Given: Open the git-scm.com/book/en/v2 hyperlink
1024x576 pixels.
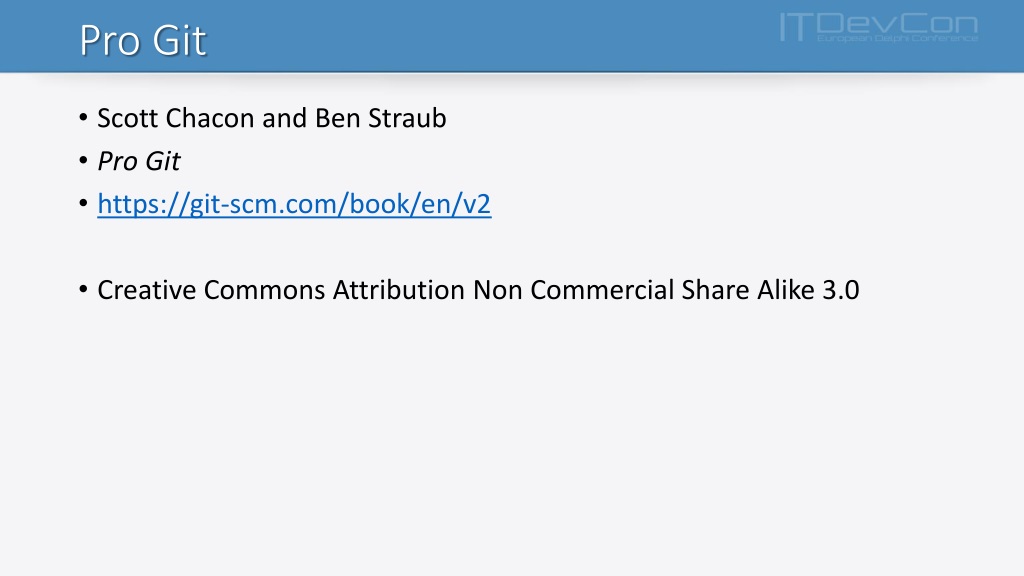Looking at the screenshot, I should coord(294,204).
